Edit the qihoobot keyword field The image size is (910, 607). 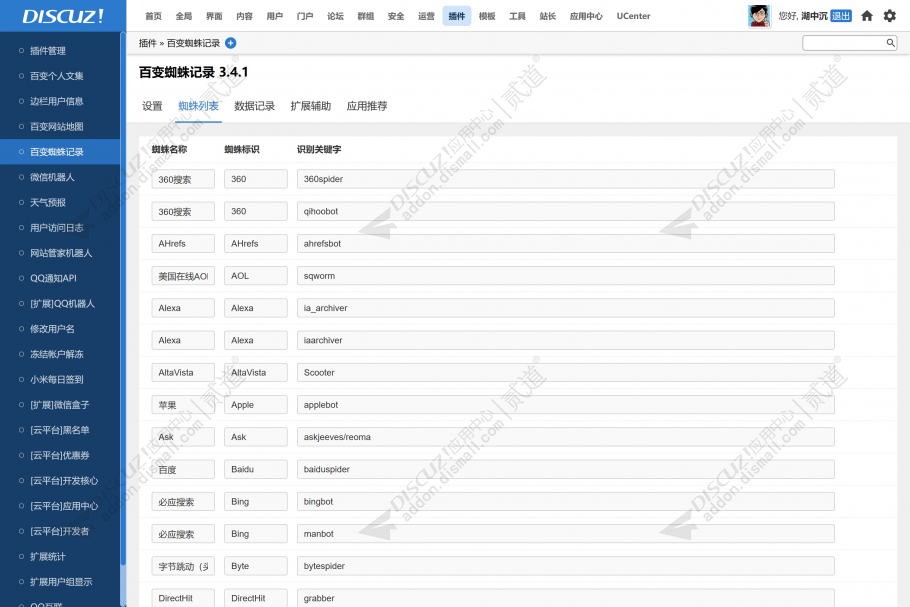565,211
